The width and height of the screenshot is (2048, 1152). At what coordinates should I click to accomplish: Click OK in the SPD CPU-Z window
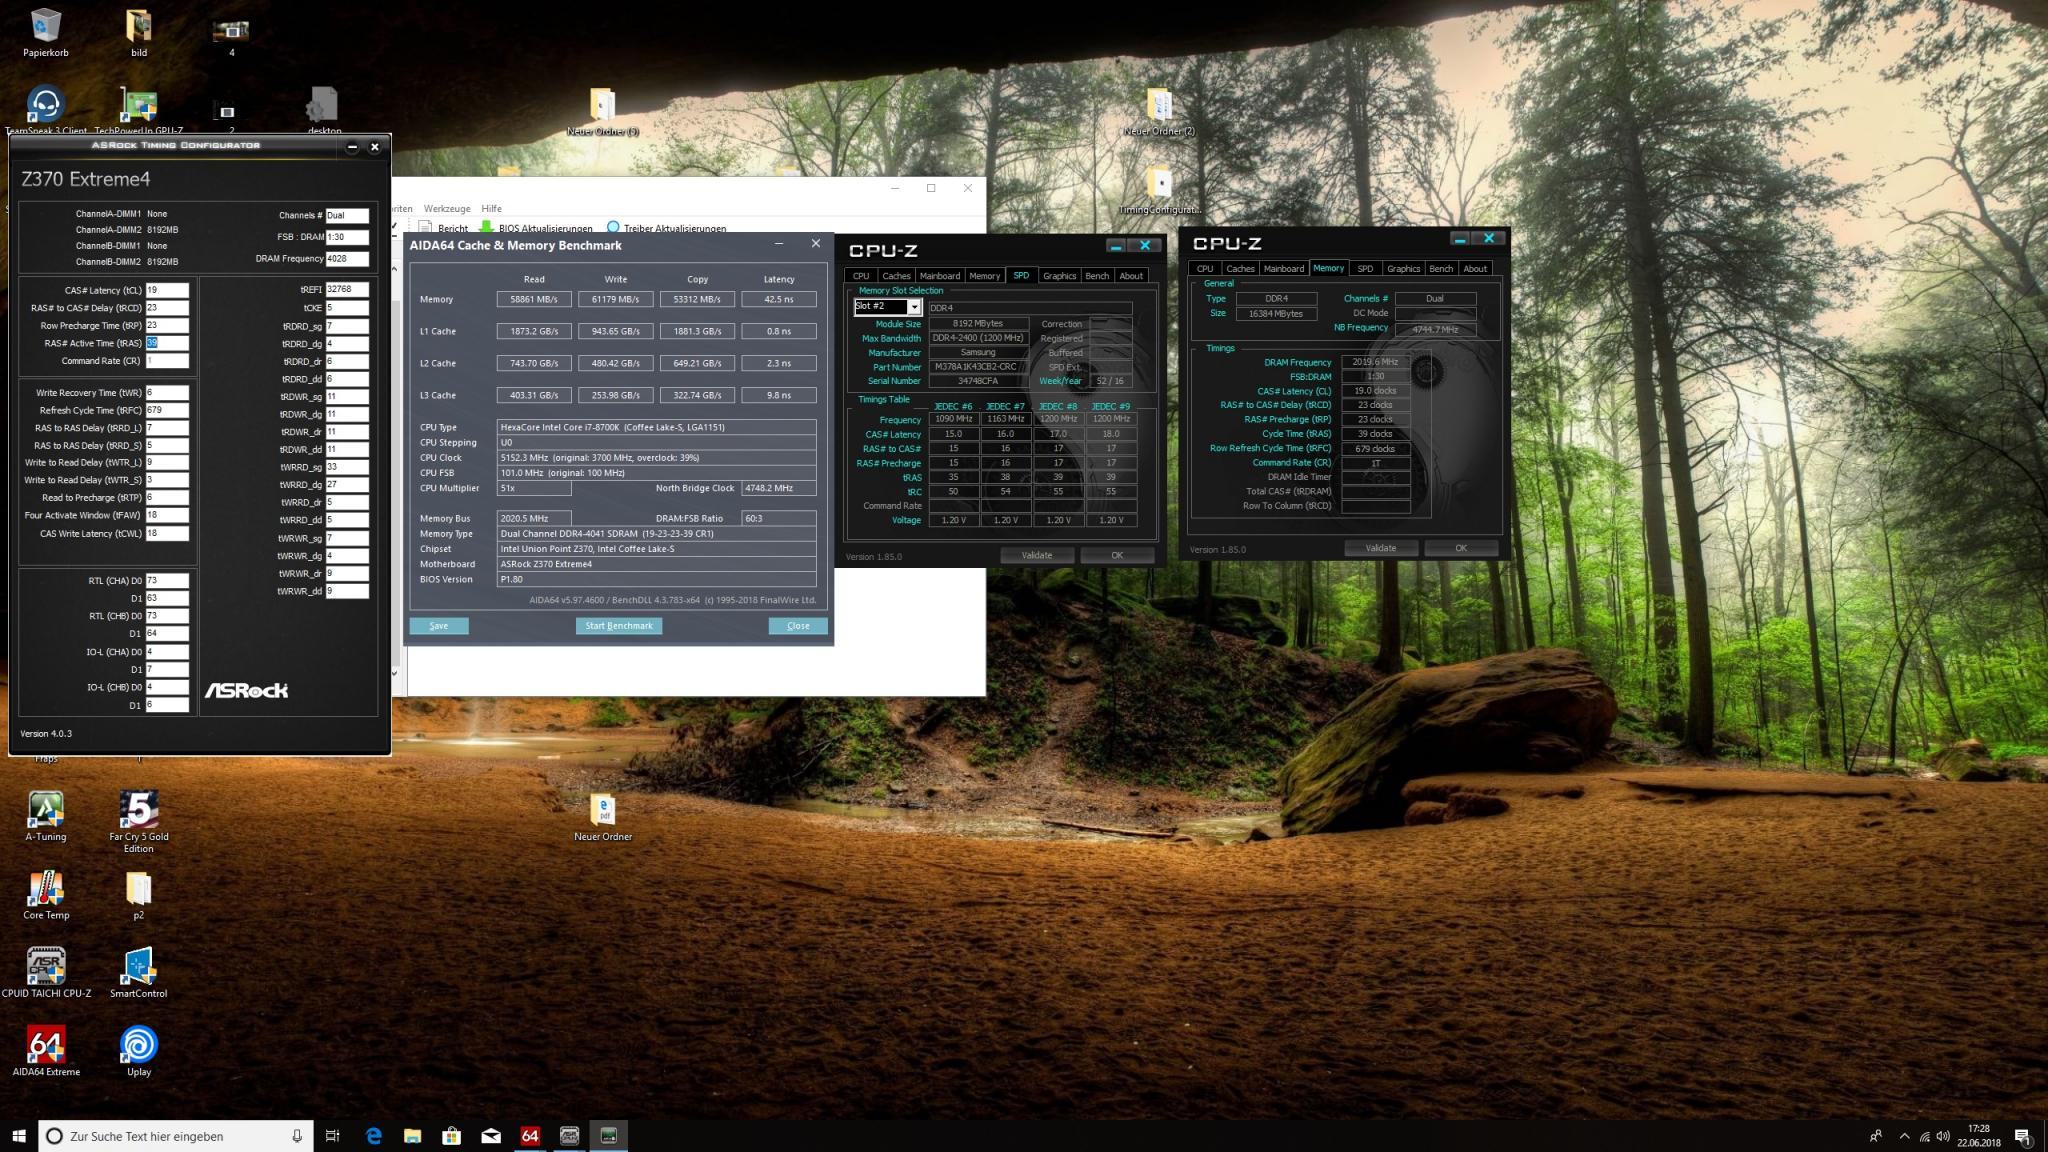1117,555
